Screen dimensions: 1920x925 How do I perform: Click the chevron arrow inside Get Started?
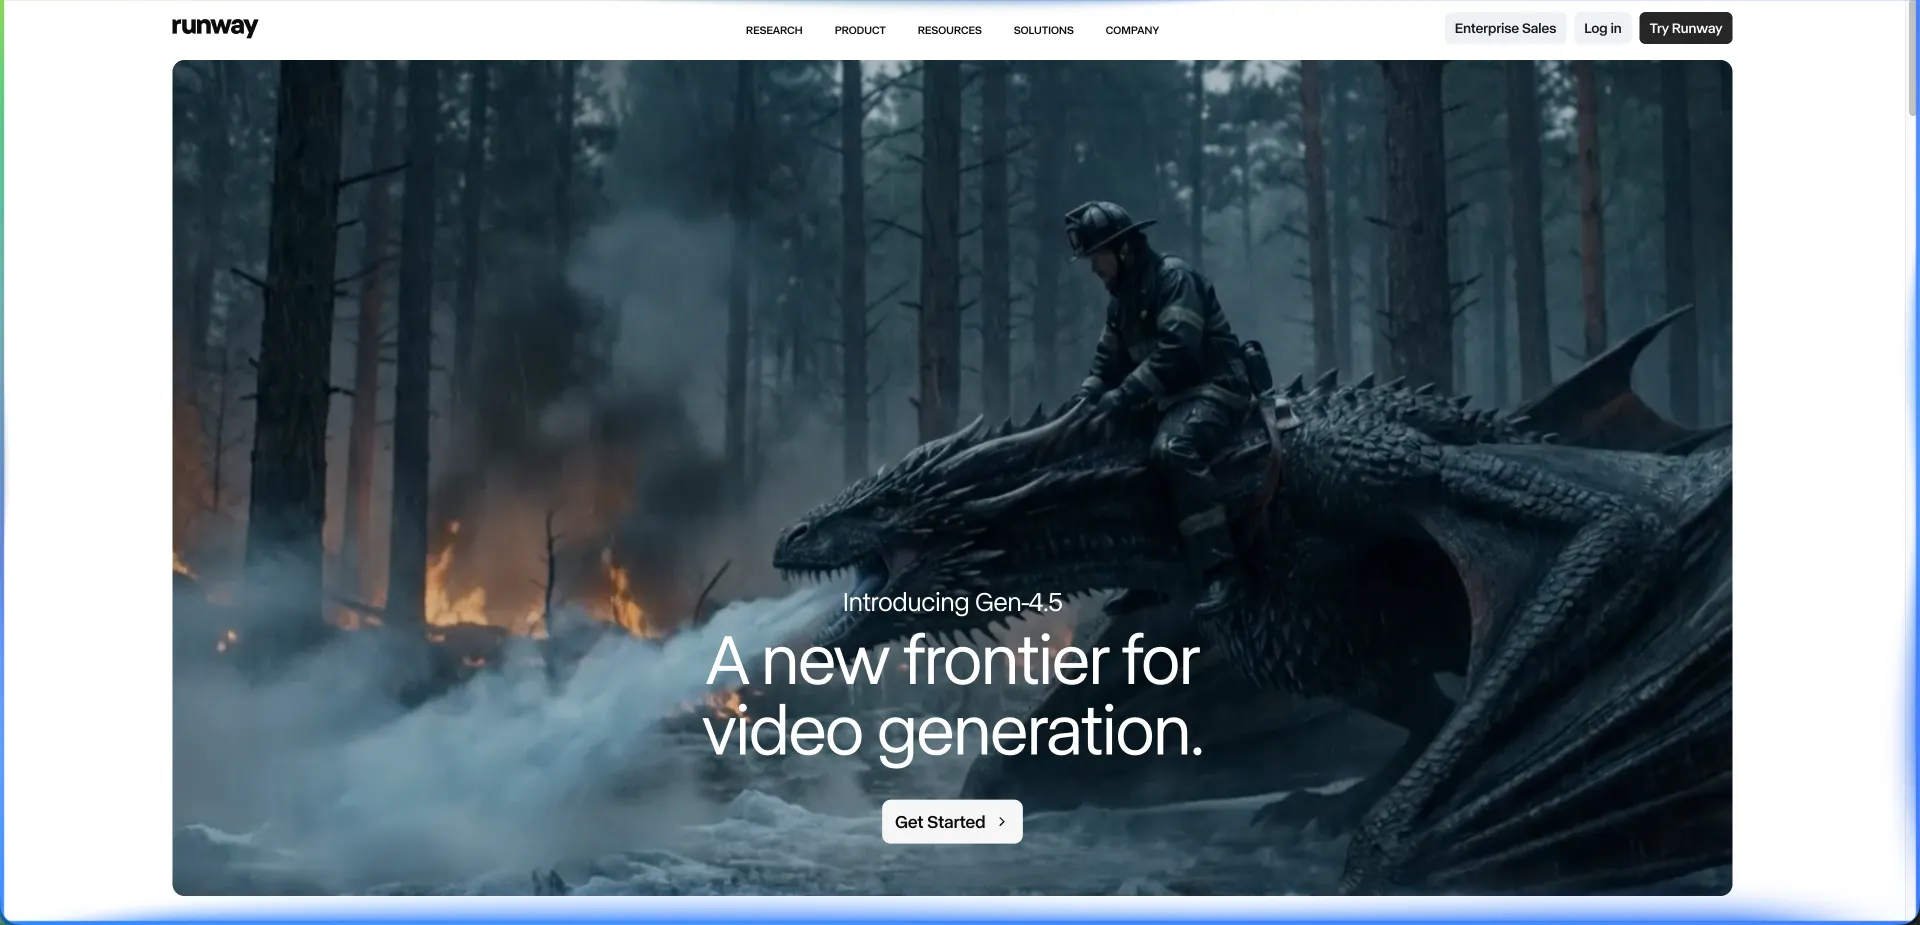[1001, 821]
